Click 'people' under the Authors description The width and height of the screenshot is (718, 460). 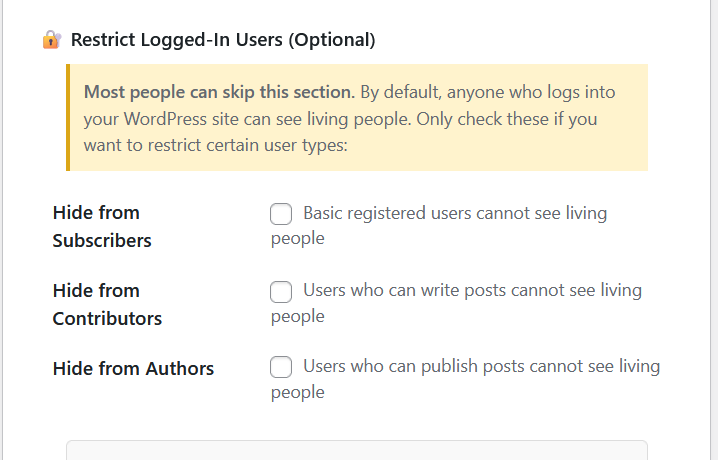pos(297,392)
